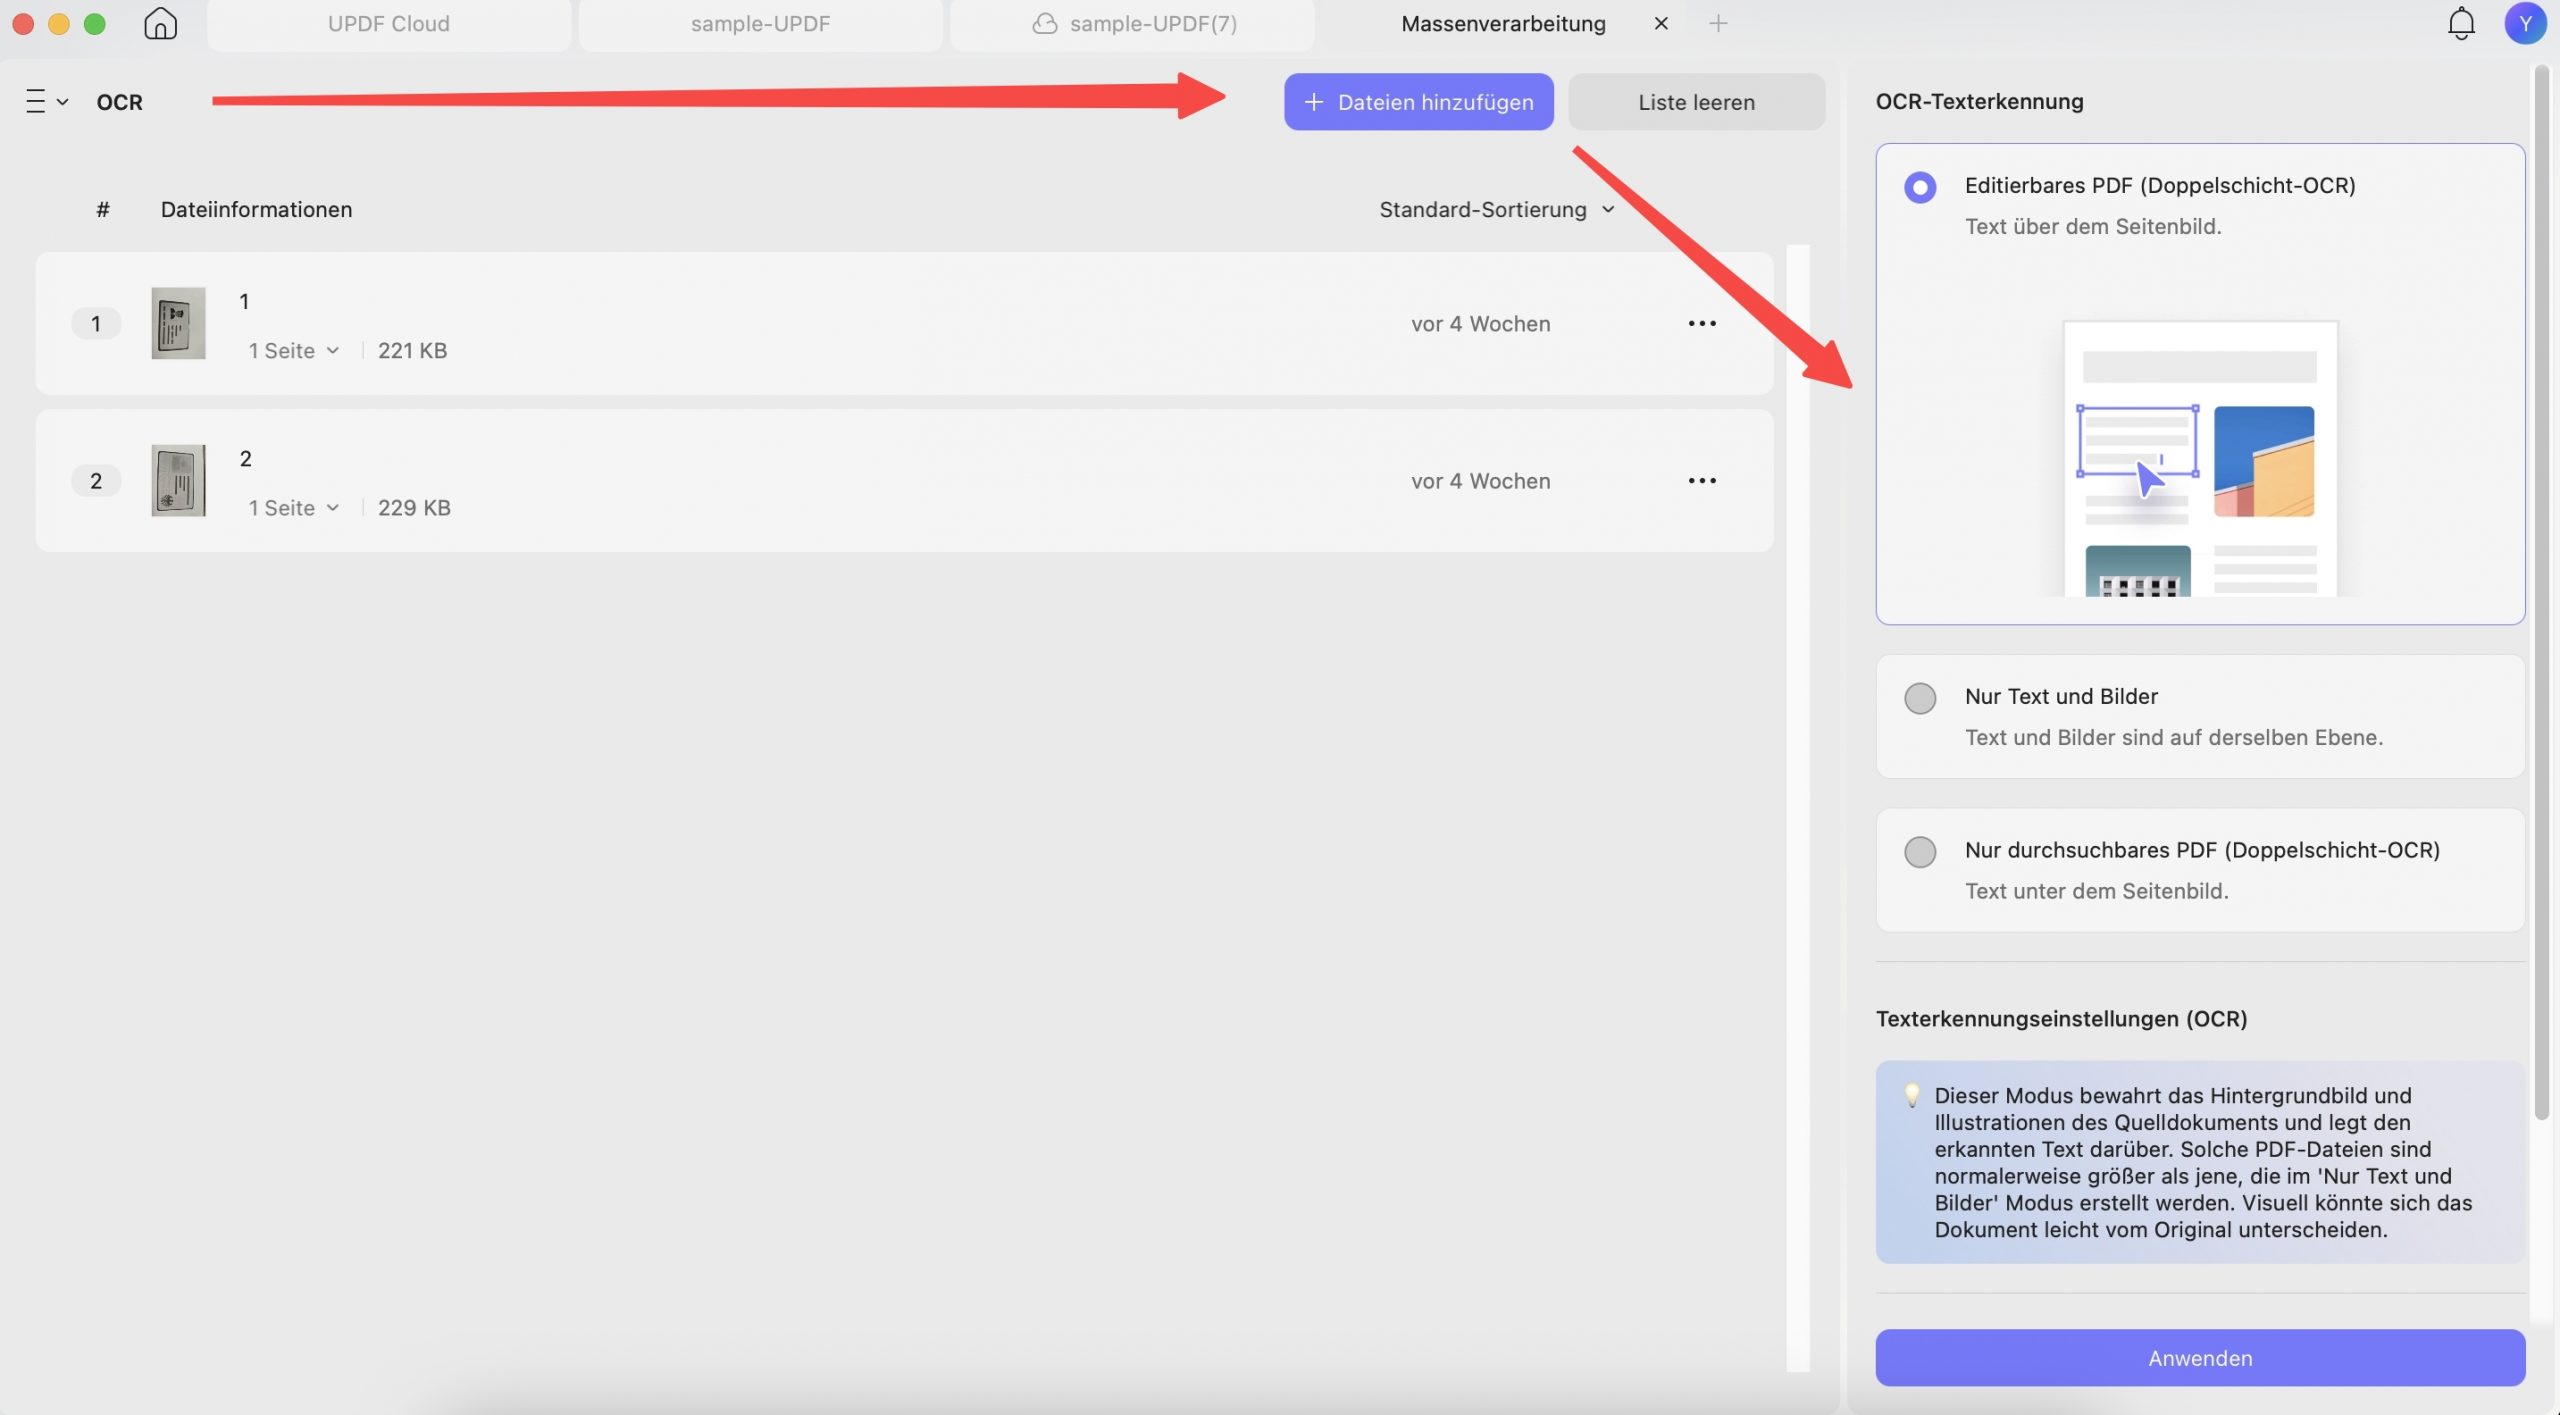The height and width of the screenshot is (1415, 2560).
Task: Open more options for file 1
Action: pyautogui.click(x=1702, y=323)
